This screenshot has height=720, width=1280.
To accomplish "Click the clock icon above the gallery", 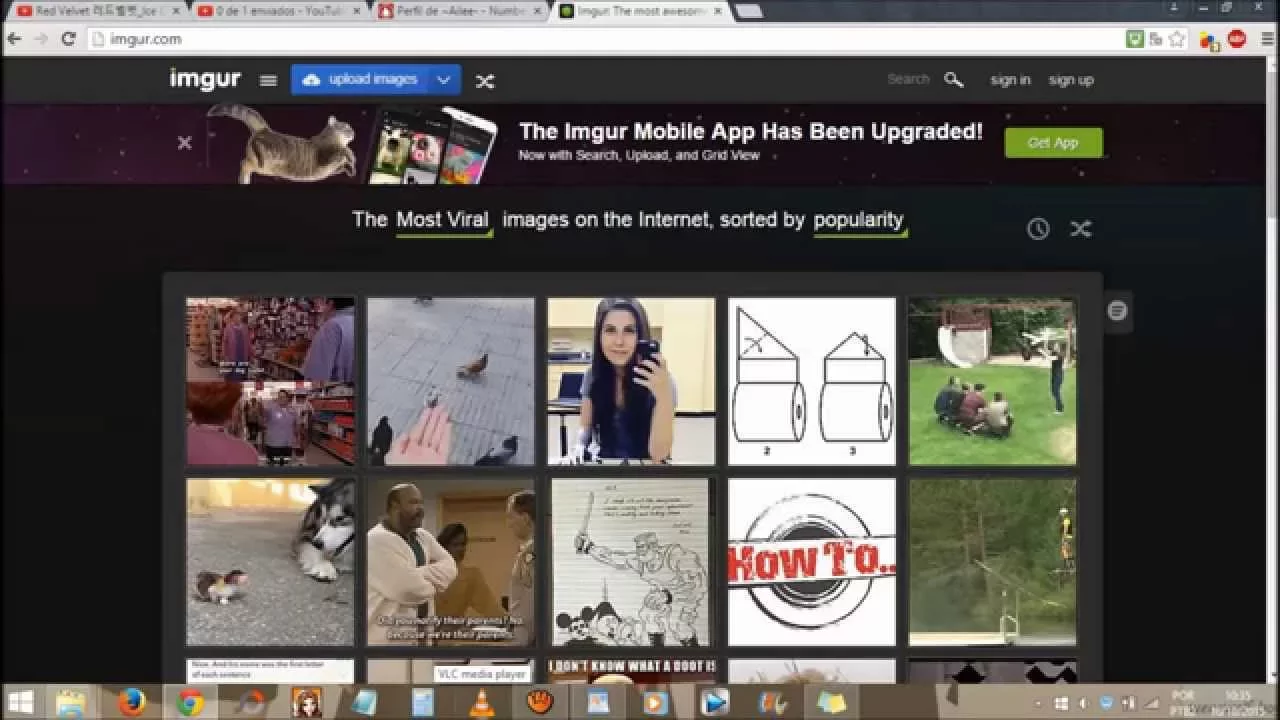I will 1038,229.
